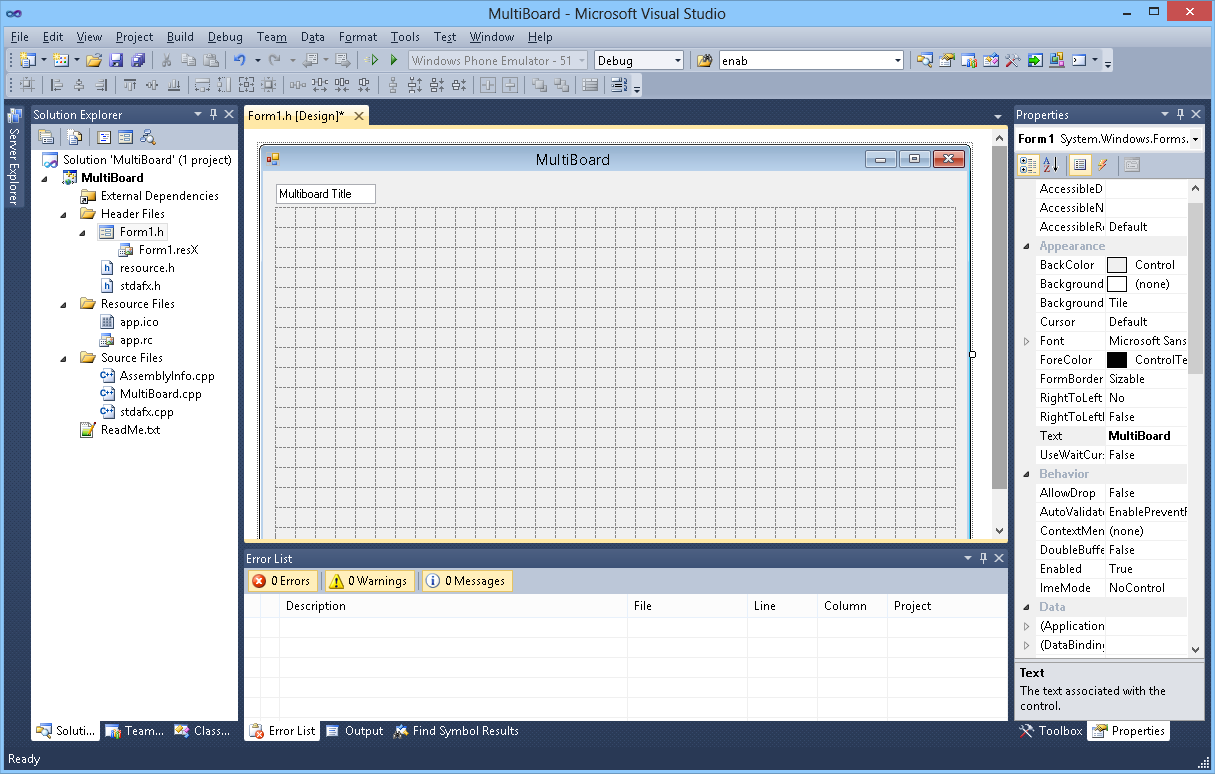Open the object selector dropdown showing Form1
This screenshot has width=1215, height=774.
(x=1196, y=138)
